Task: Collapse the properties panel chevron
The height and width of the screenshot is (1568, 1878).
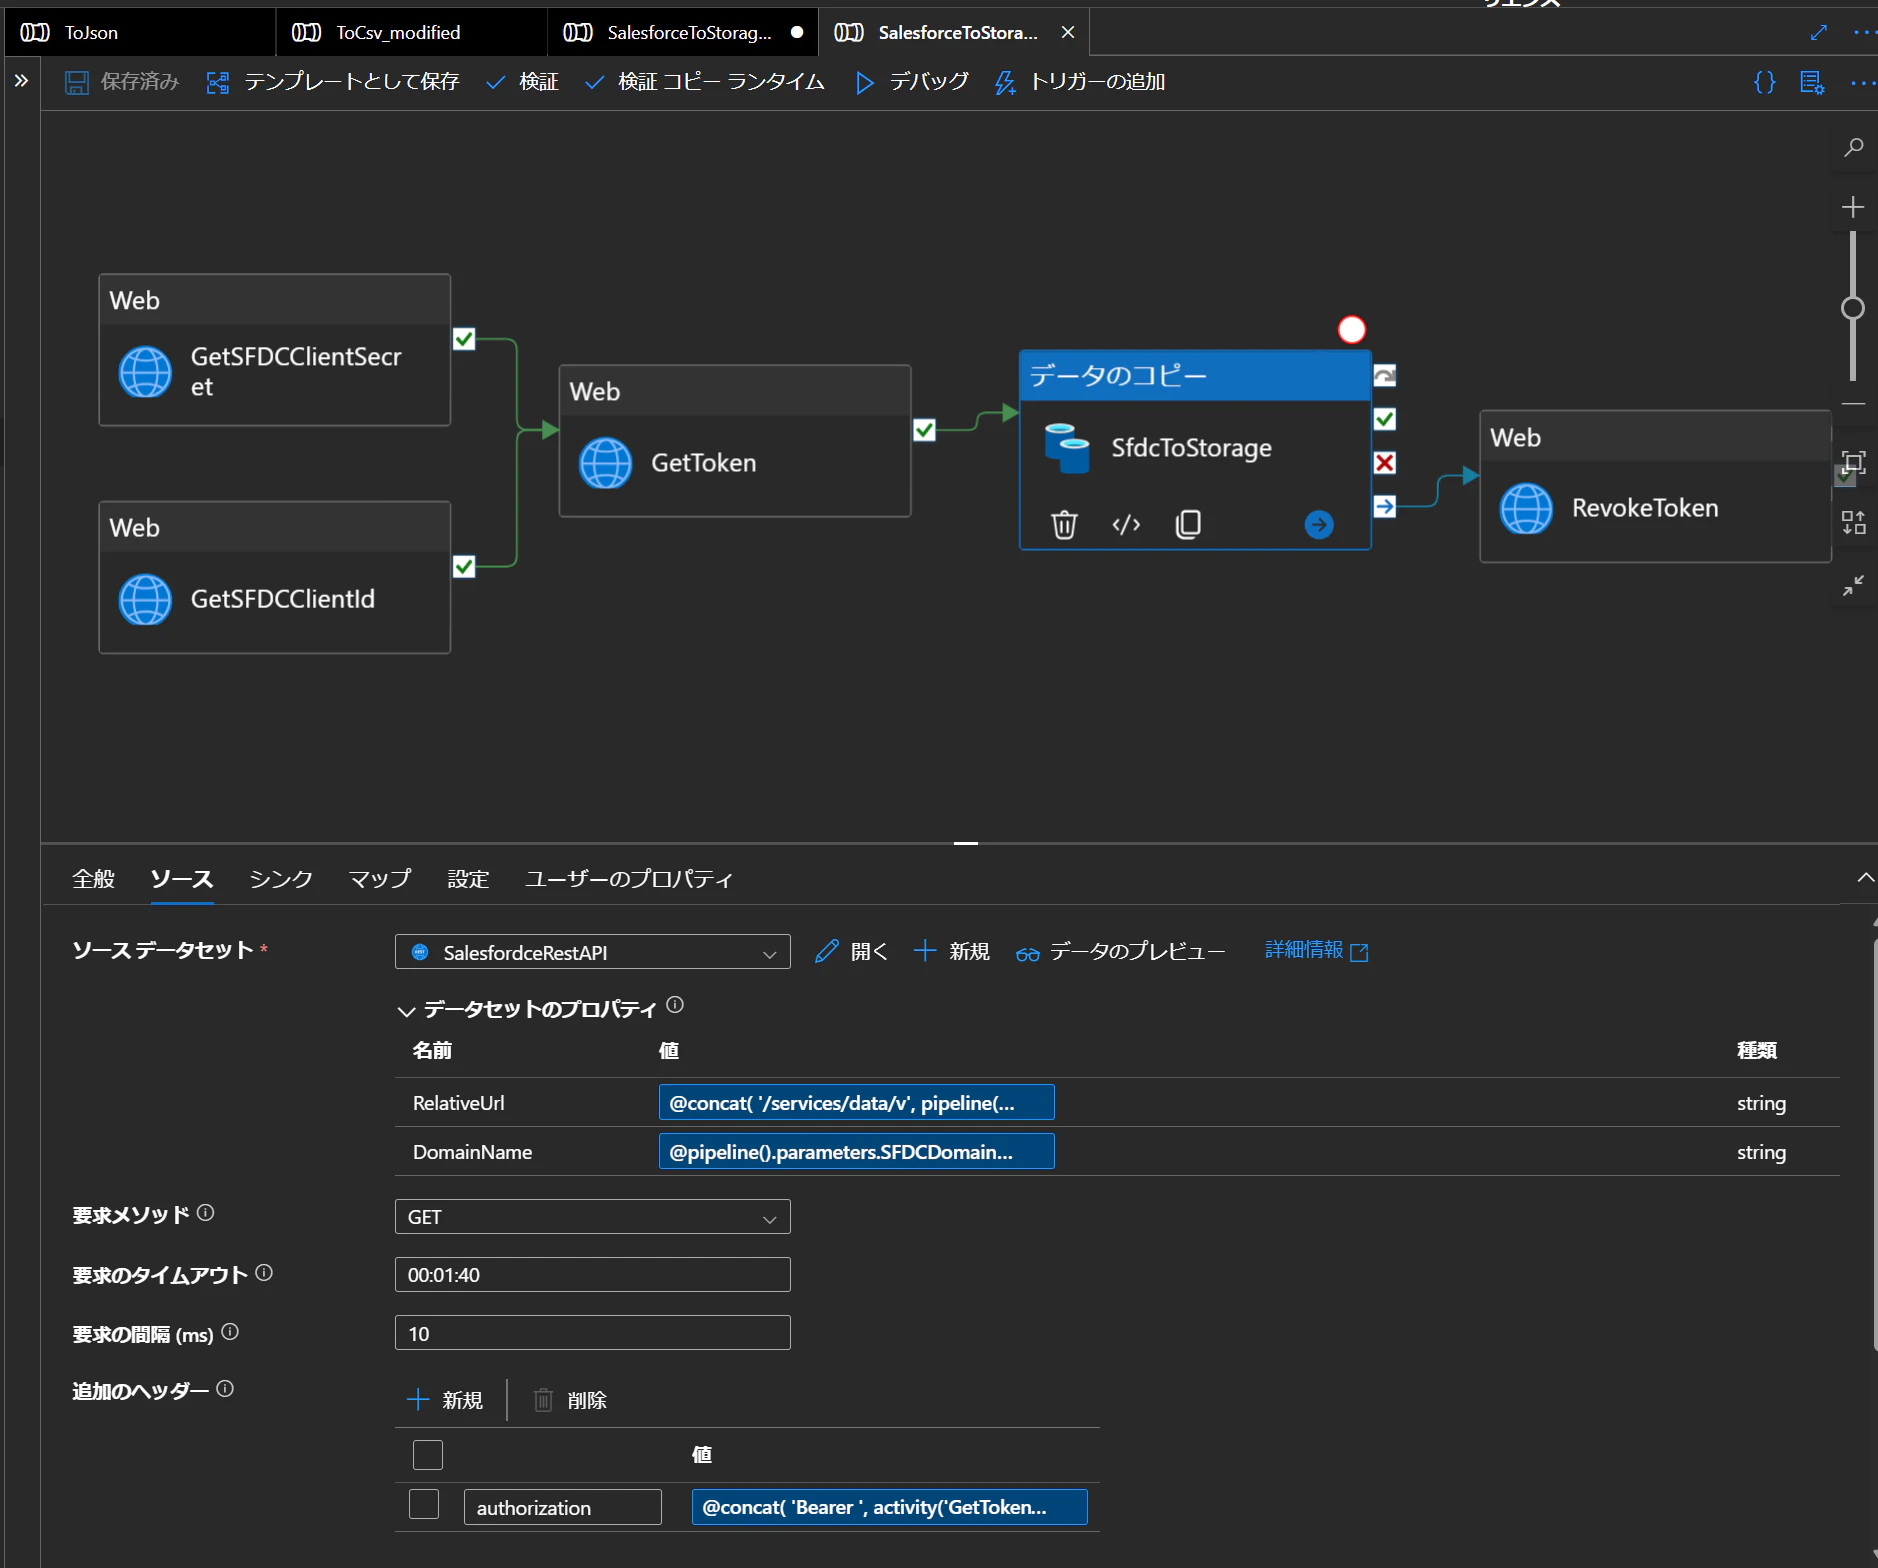Action: (x=1865, y=878)
